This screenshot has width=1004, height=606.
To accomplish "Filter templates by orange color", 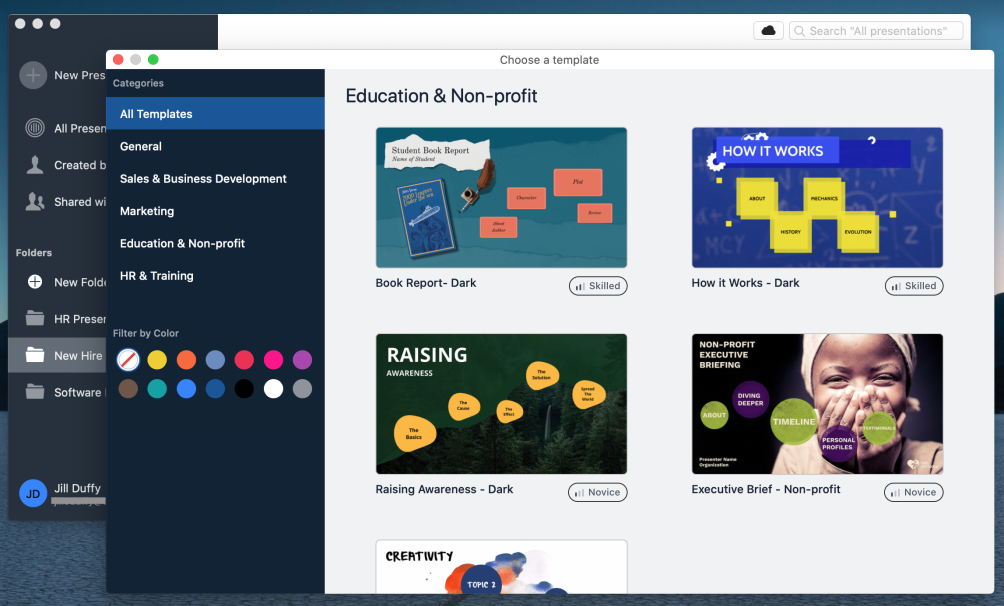I will [186, 359].
